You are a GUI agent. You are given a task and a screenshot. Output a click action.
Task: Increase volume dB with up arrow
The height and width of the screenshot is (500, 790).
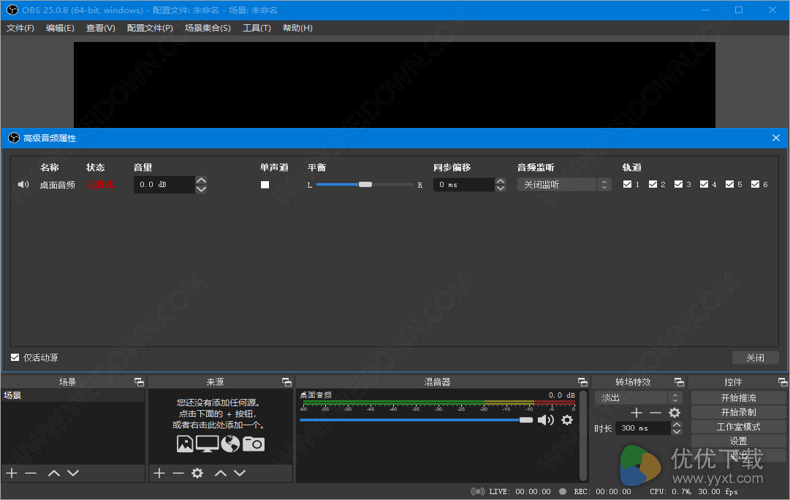point(201,180)
